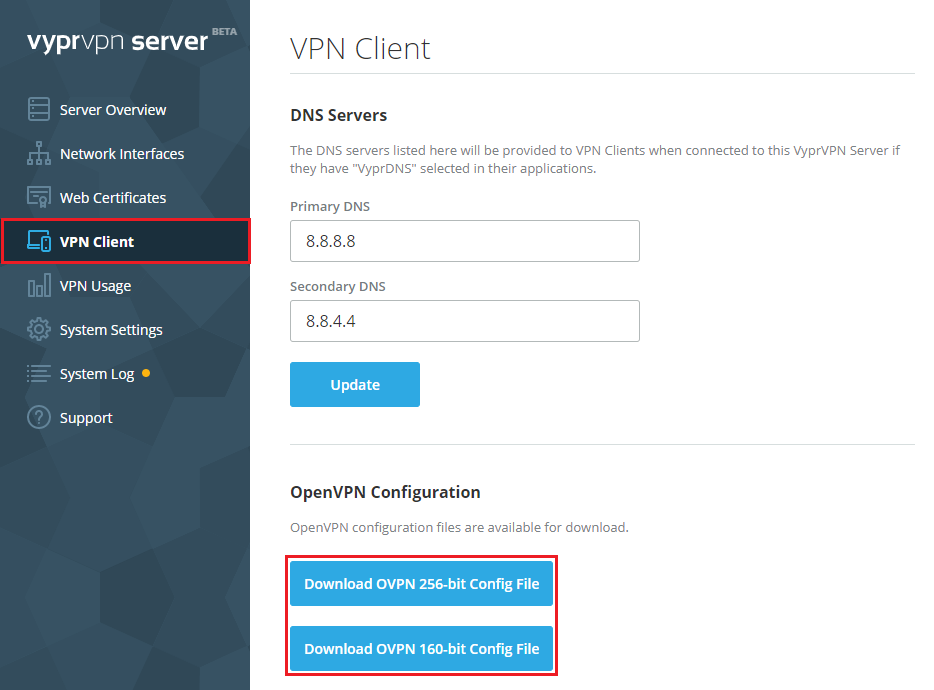The width and height of the screenshot is (934, 690).
Task: Click the VPN Client device icon
Action: pyautogui.click(x=39, y=241)
